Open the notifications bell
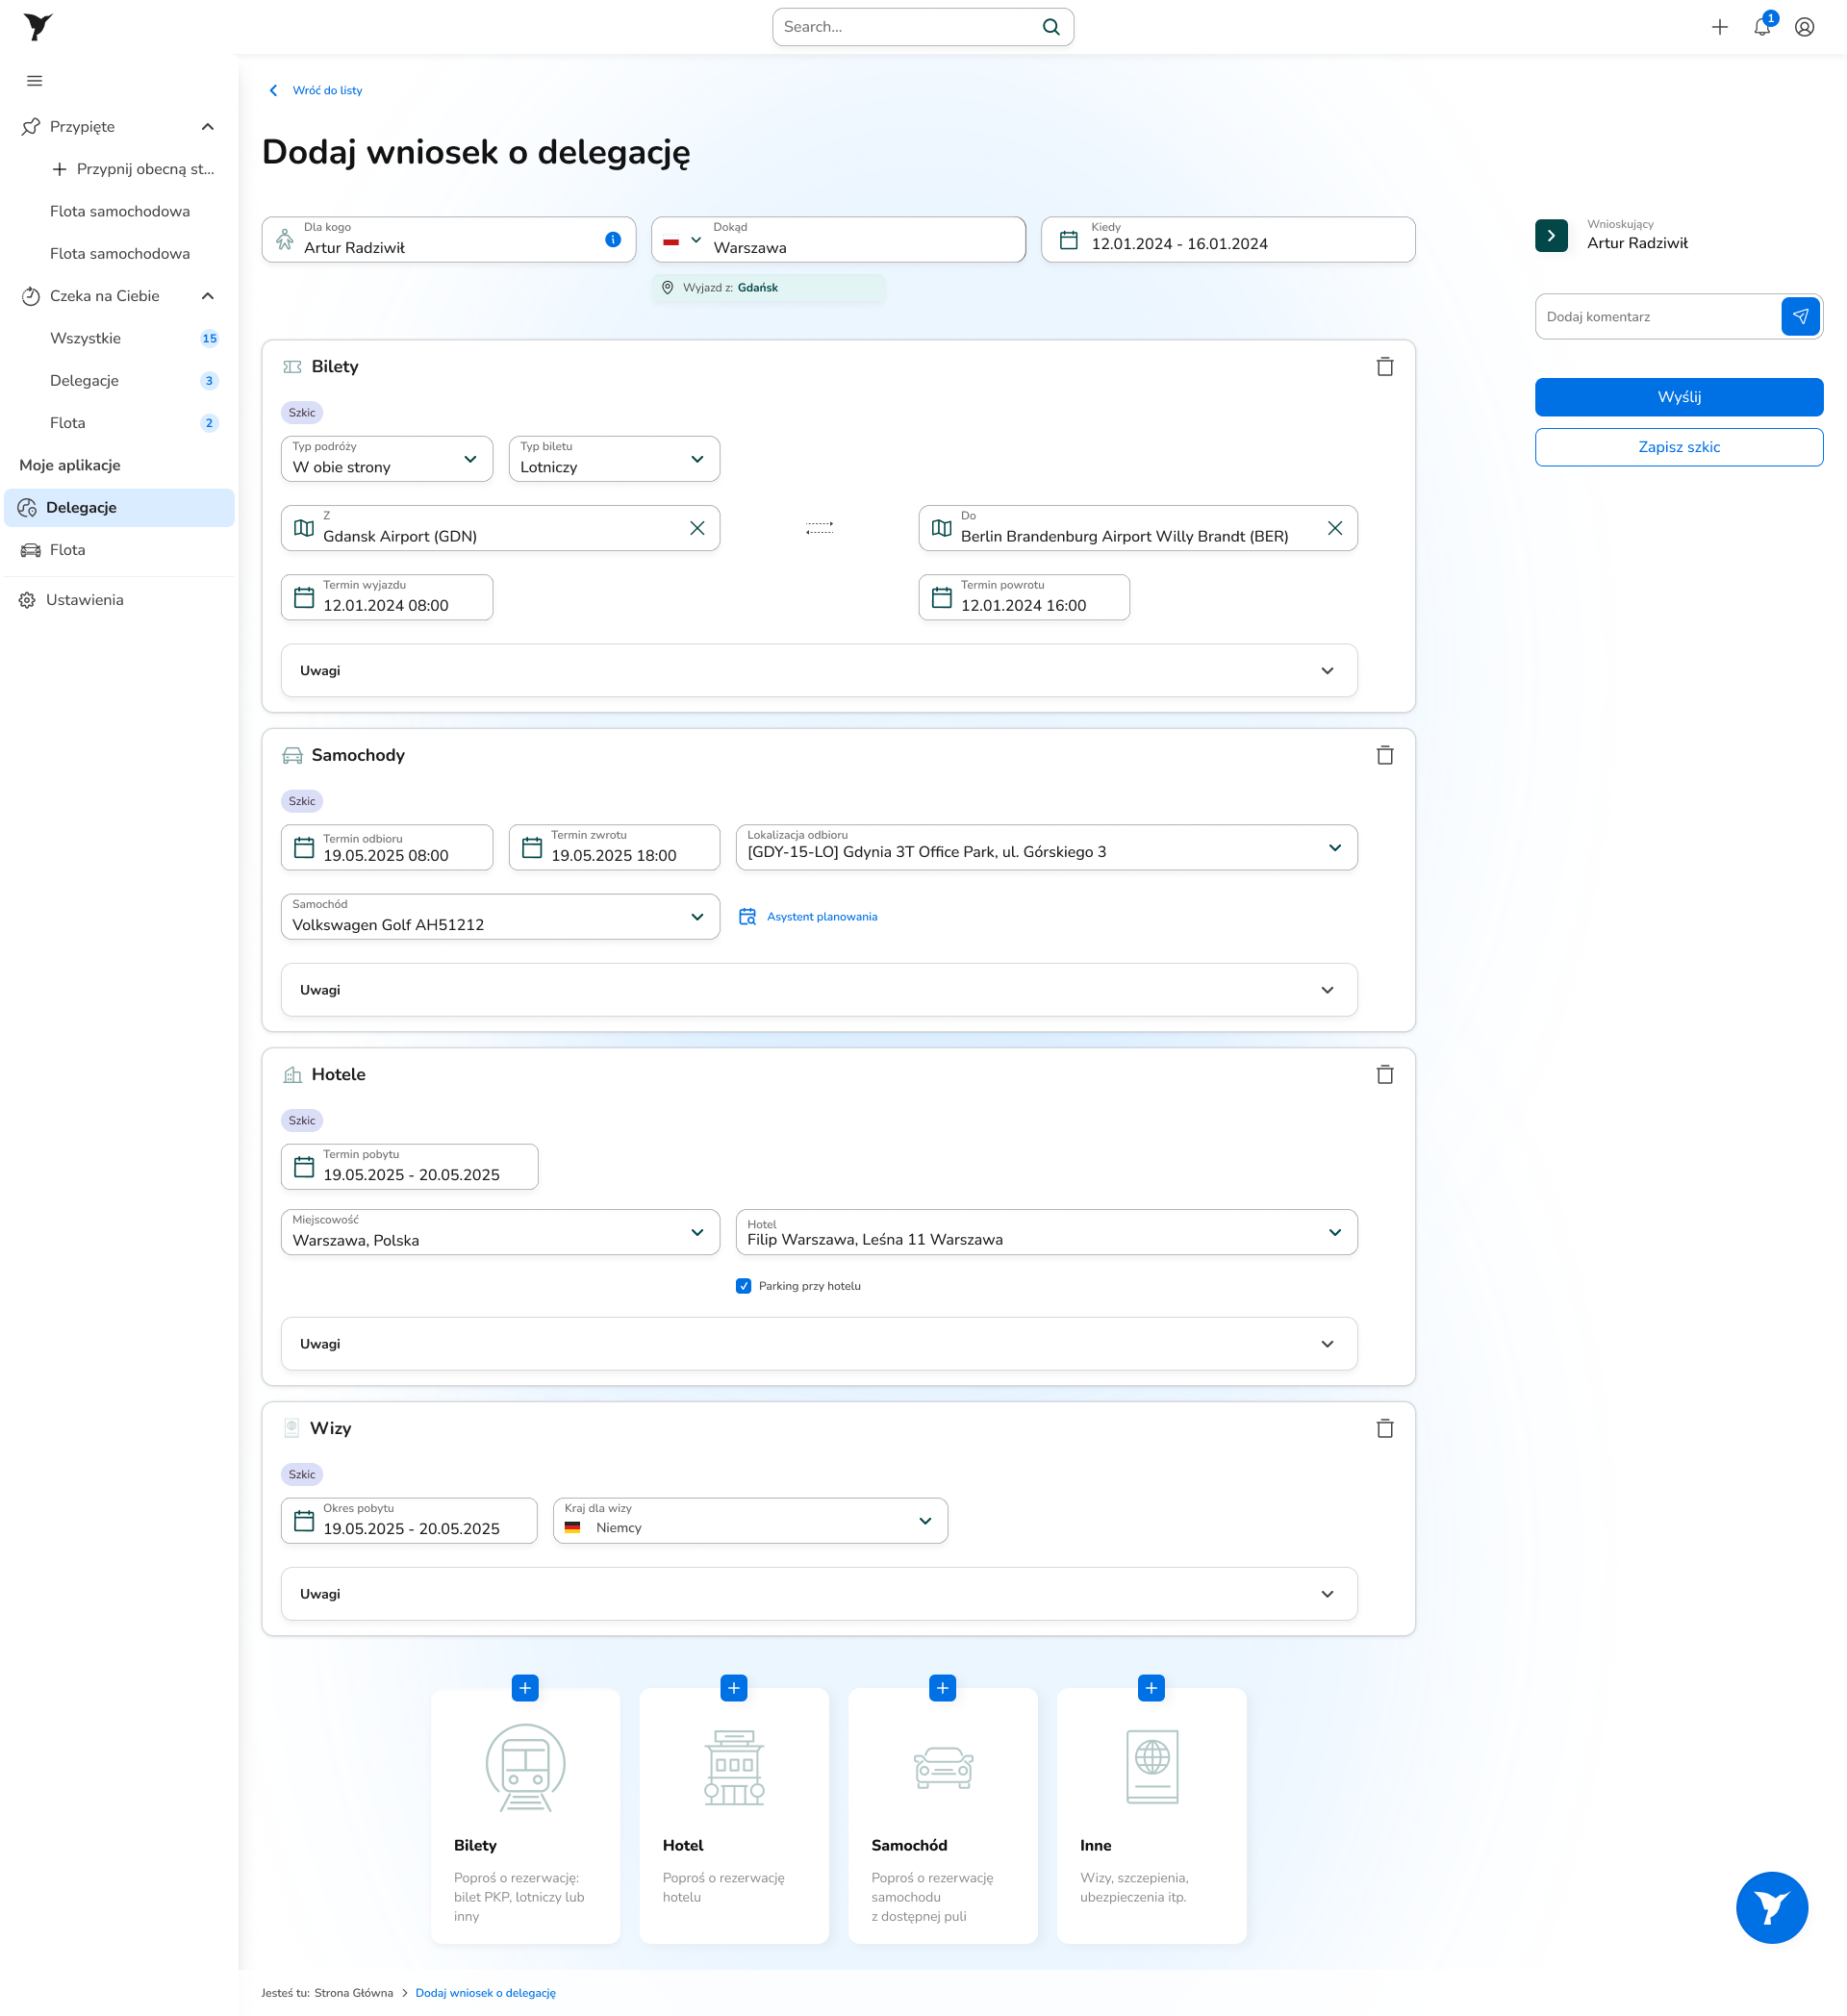The width and height of the screenshot is (1847, 2016). (x=1762, y=27)
